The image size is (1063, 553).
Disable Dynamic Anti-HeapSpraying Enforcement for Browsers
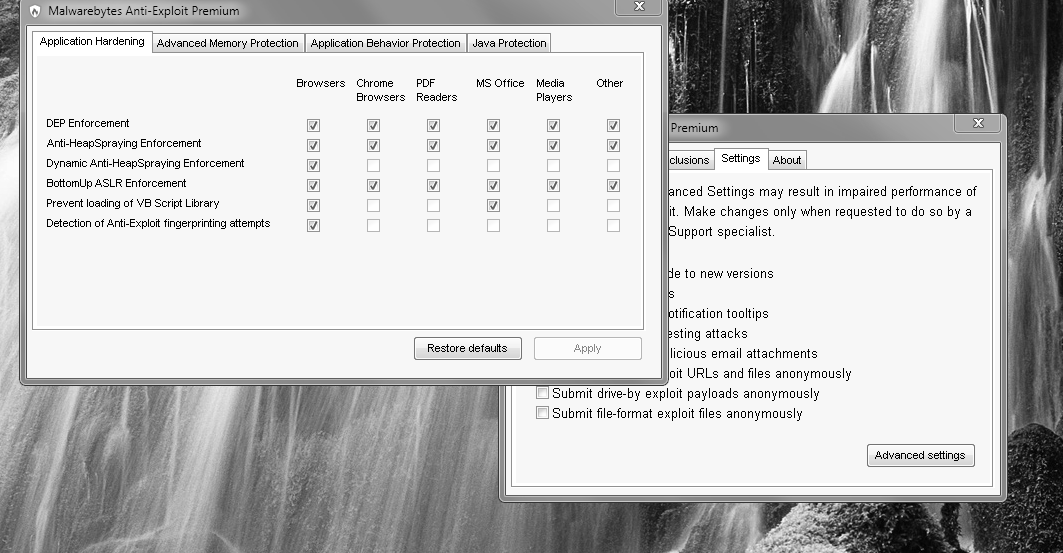click(x=313, y=165)
